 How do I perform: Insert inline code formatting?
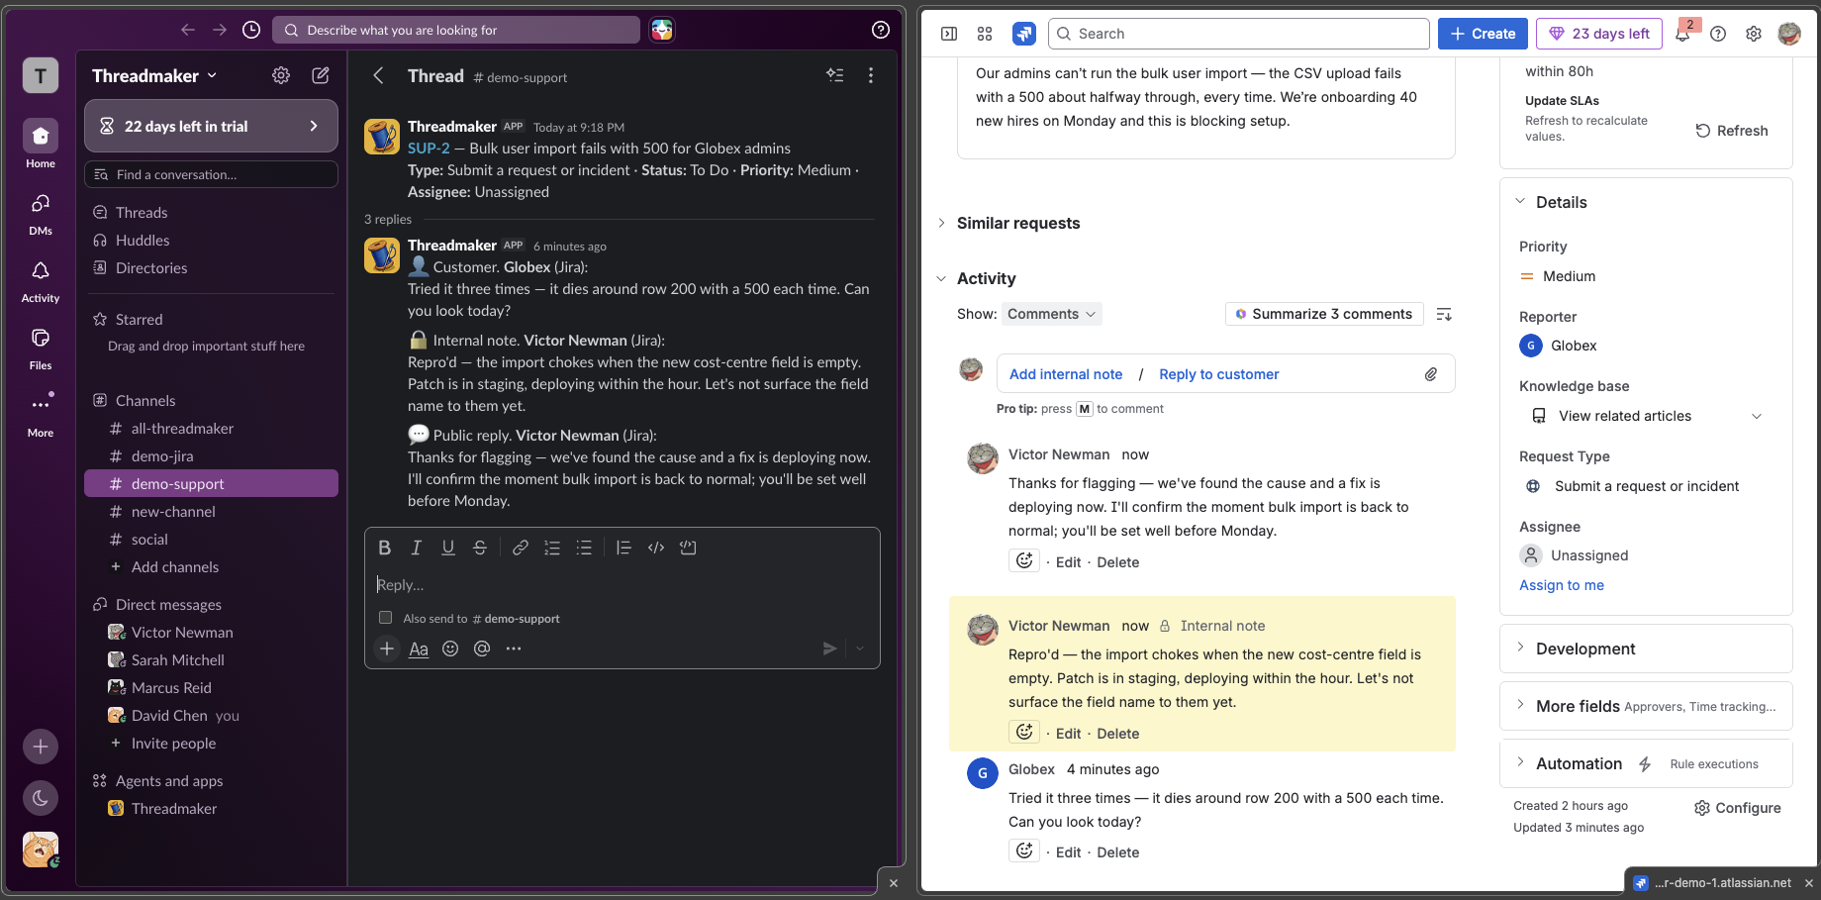(x=656, y=548)
